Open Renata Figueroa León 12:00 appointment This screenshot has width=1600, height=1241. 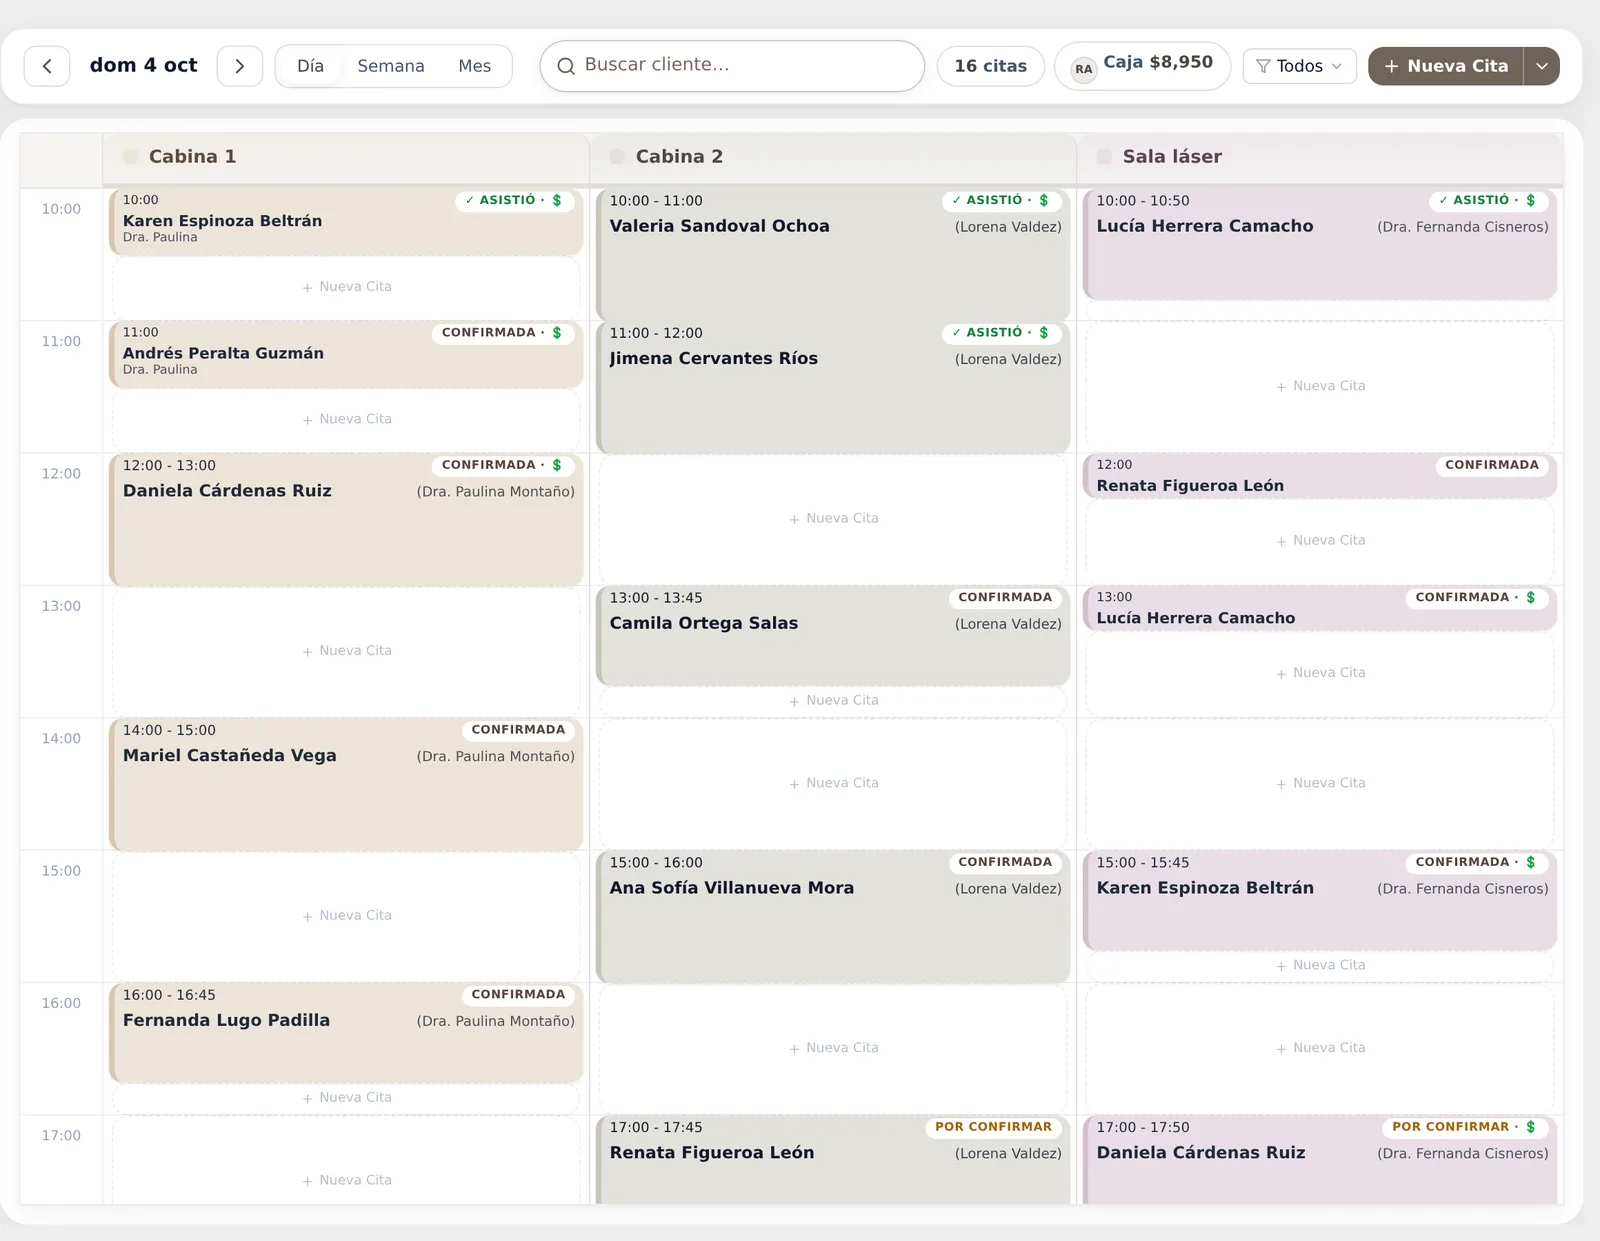click(x=1320, y=476)
